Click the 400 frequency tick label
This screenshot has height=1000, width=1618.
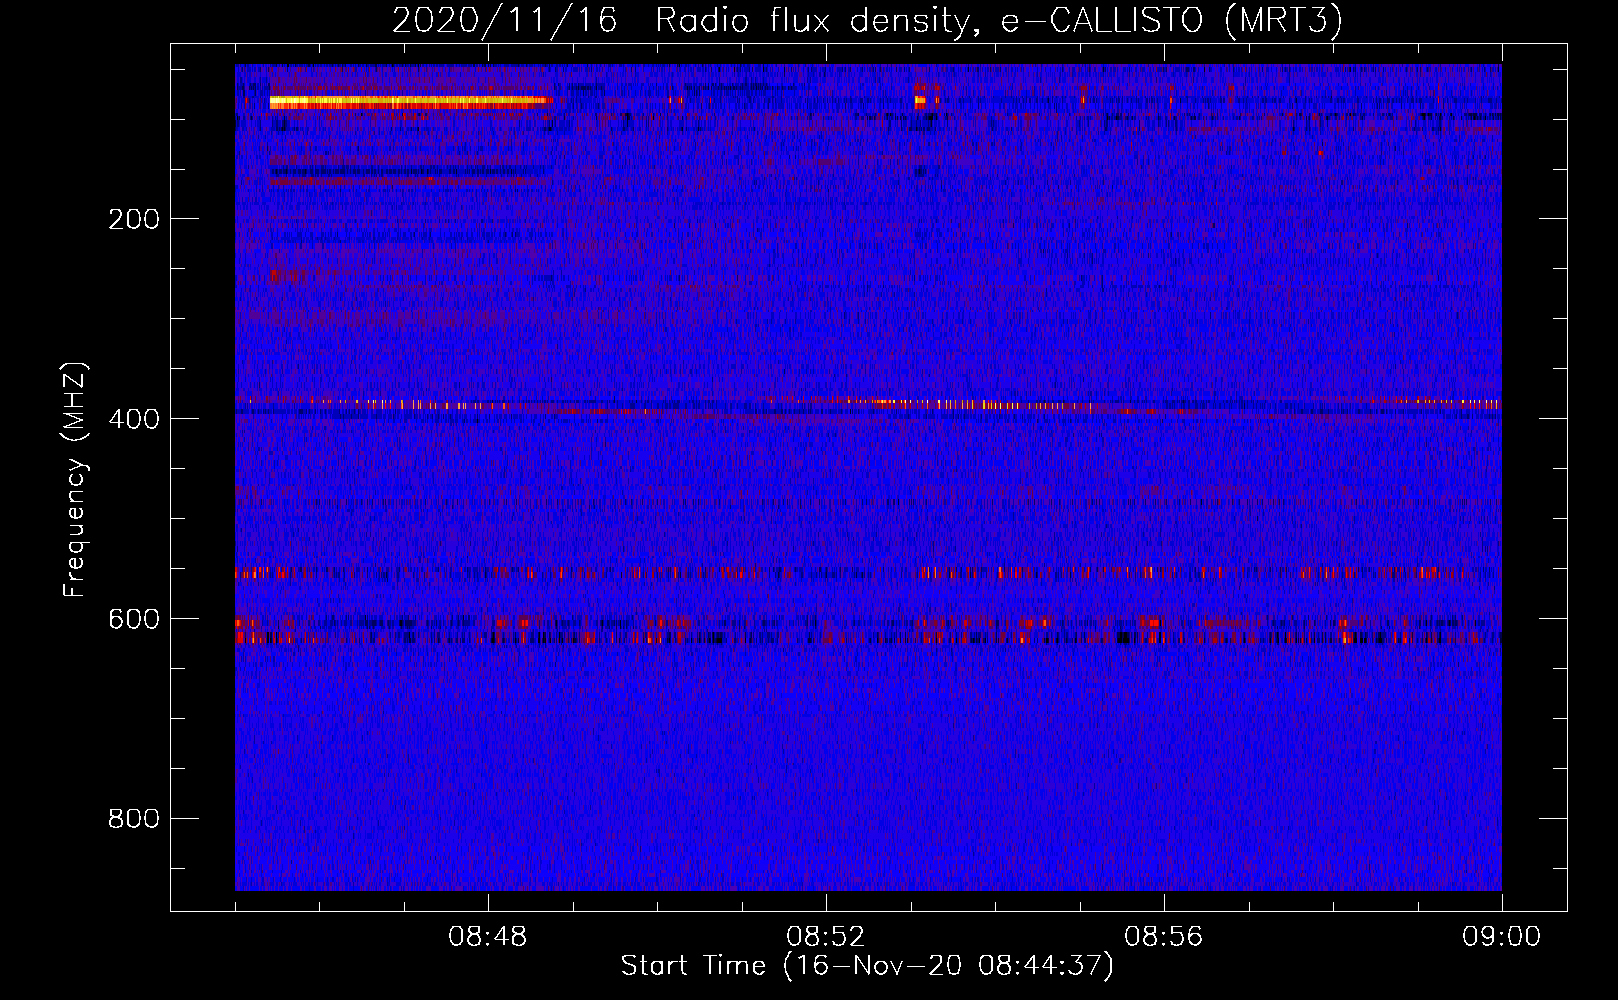[134, 419]
